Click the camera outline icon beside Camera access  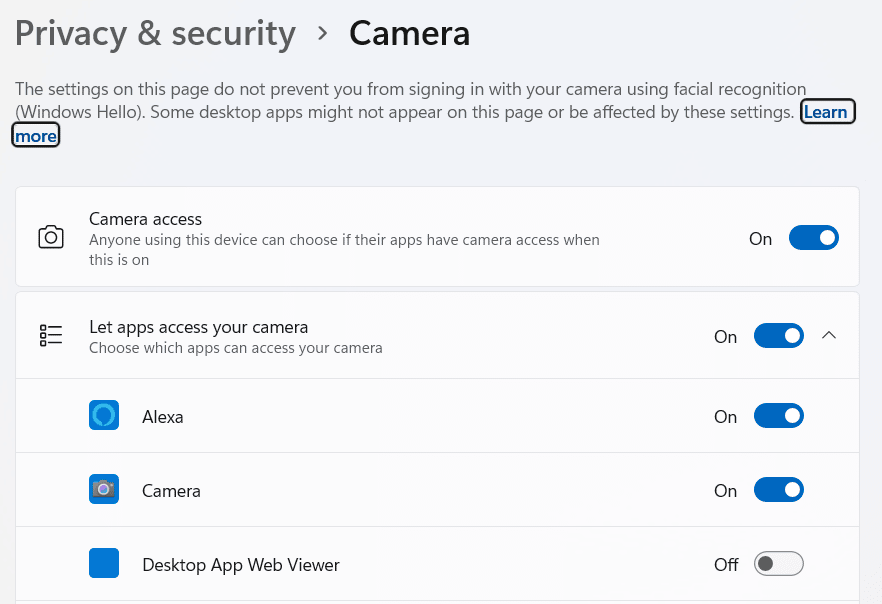click(51, 237)
